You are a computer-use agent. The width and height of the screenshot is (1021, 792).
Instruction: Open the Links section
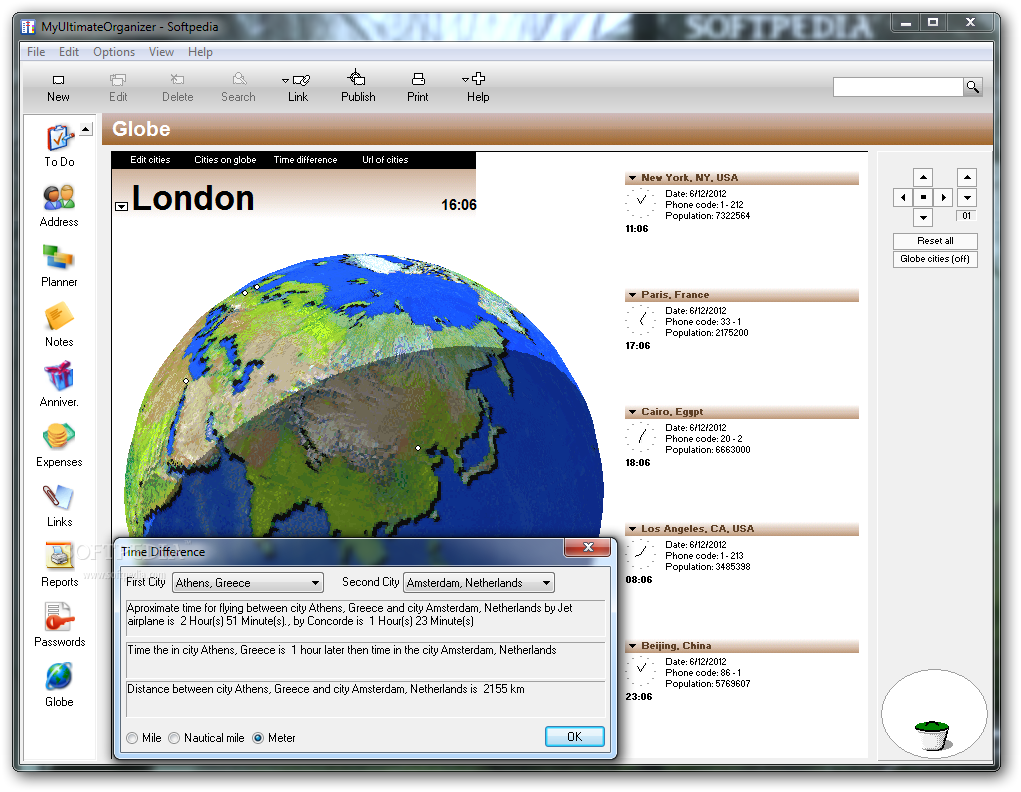point(59,505)
